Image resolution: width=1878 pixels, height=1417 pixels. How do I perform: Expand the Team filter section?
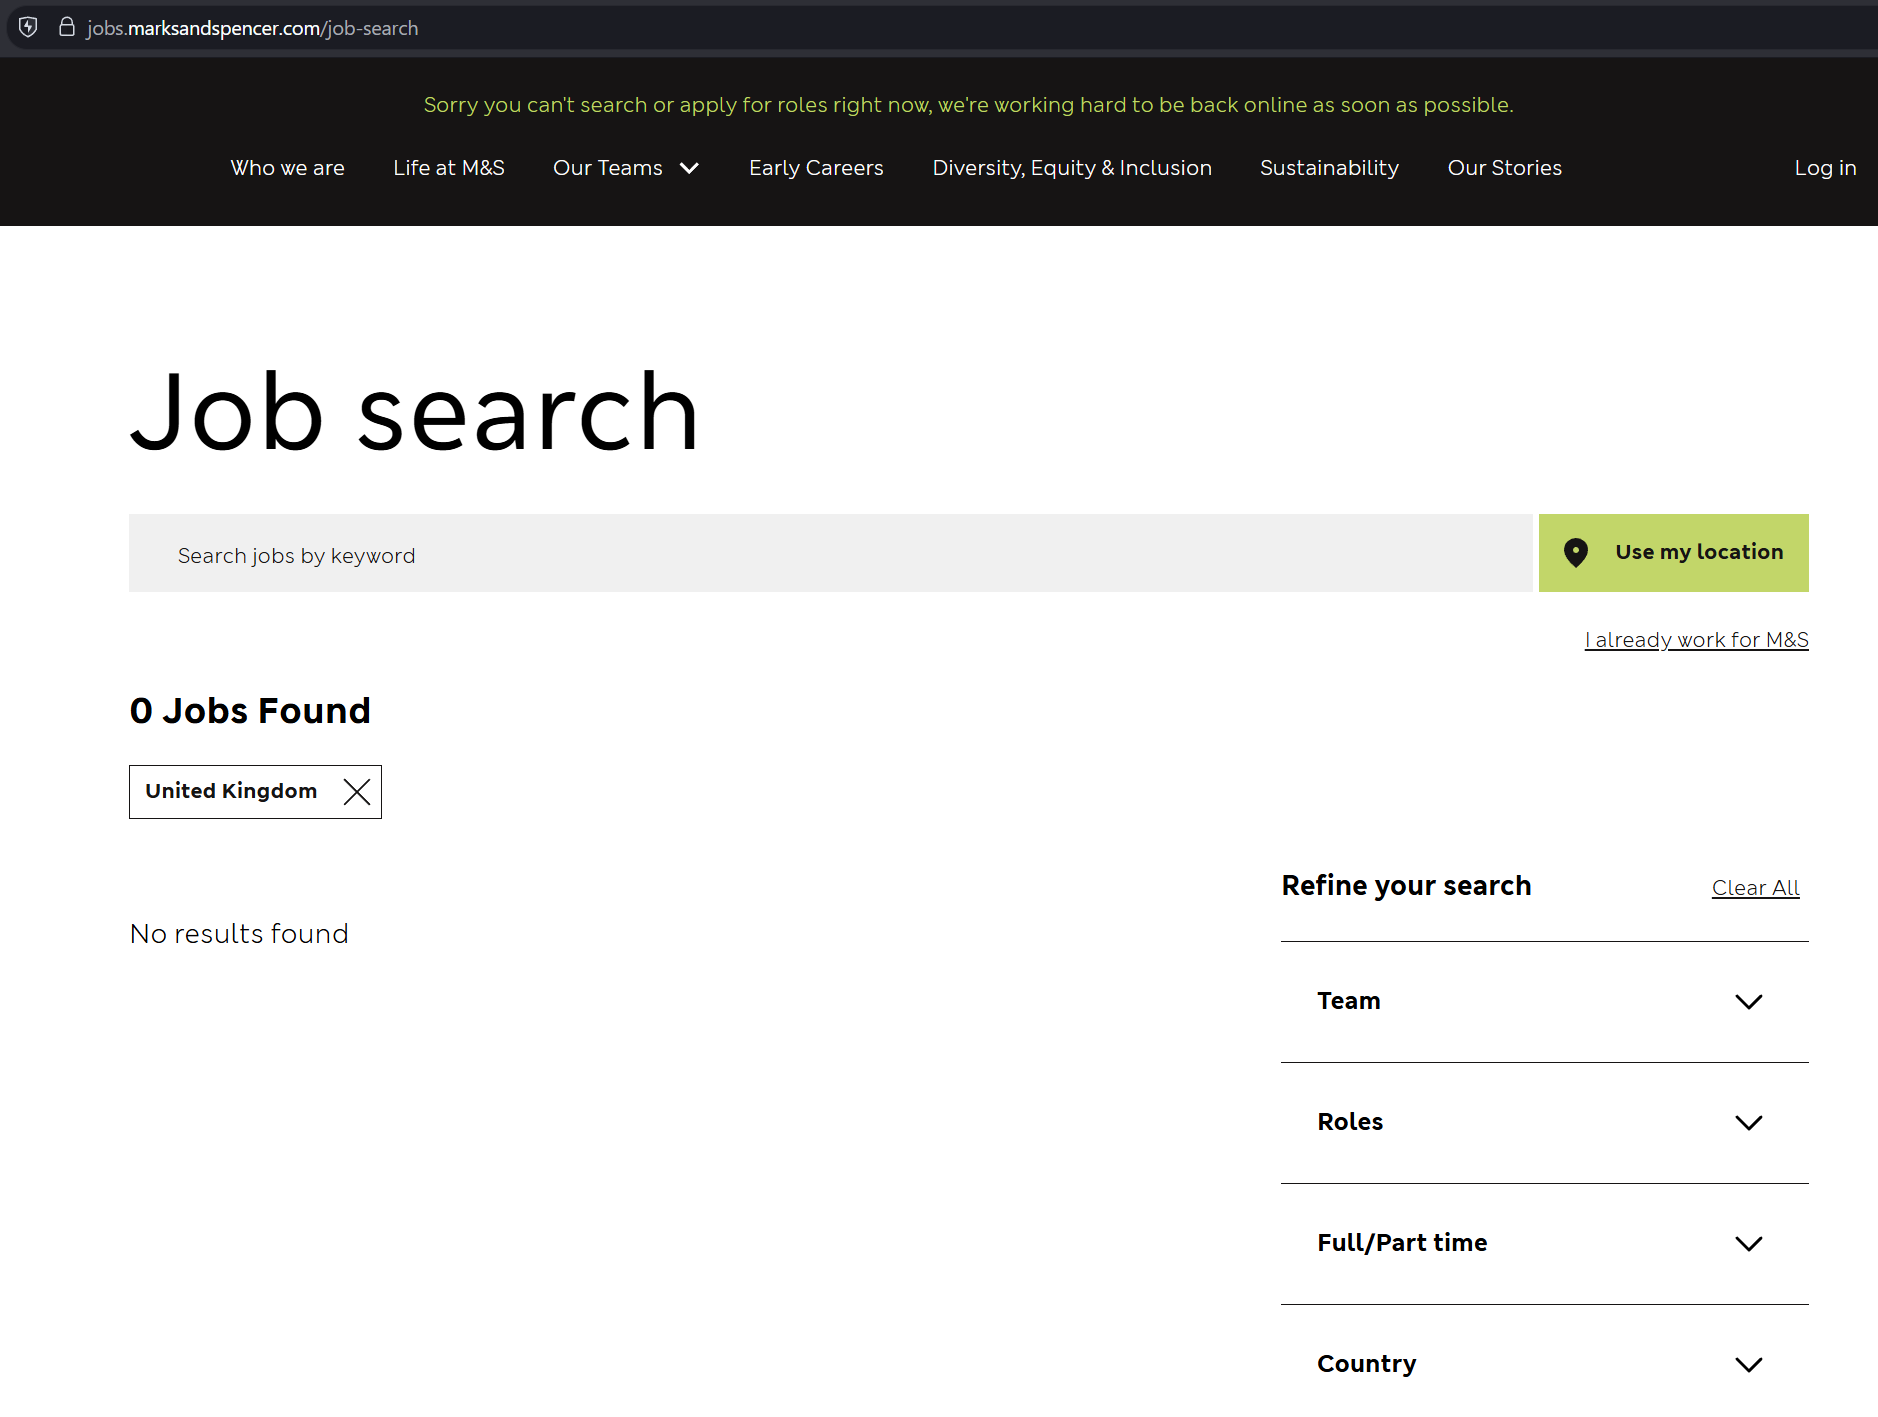click(1748, 1002)
